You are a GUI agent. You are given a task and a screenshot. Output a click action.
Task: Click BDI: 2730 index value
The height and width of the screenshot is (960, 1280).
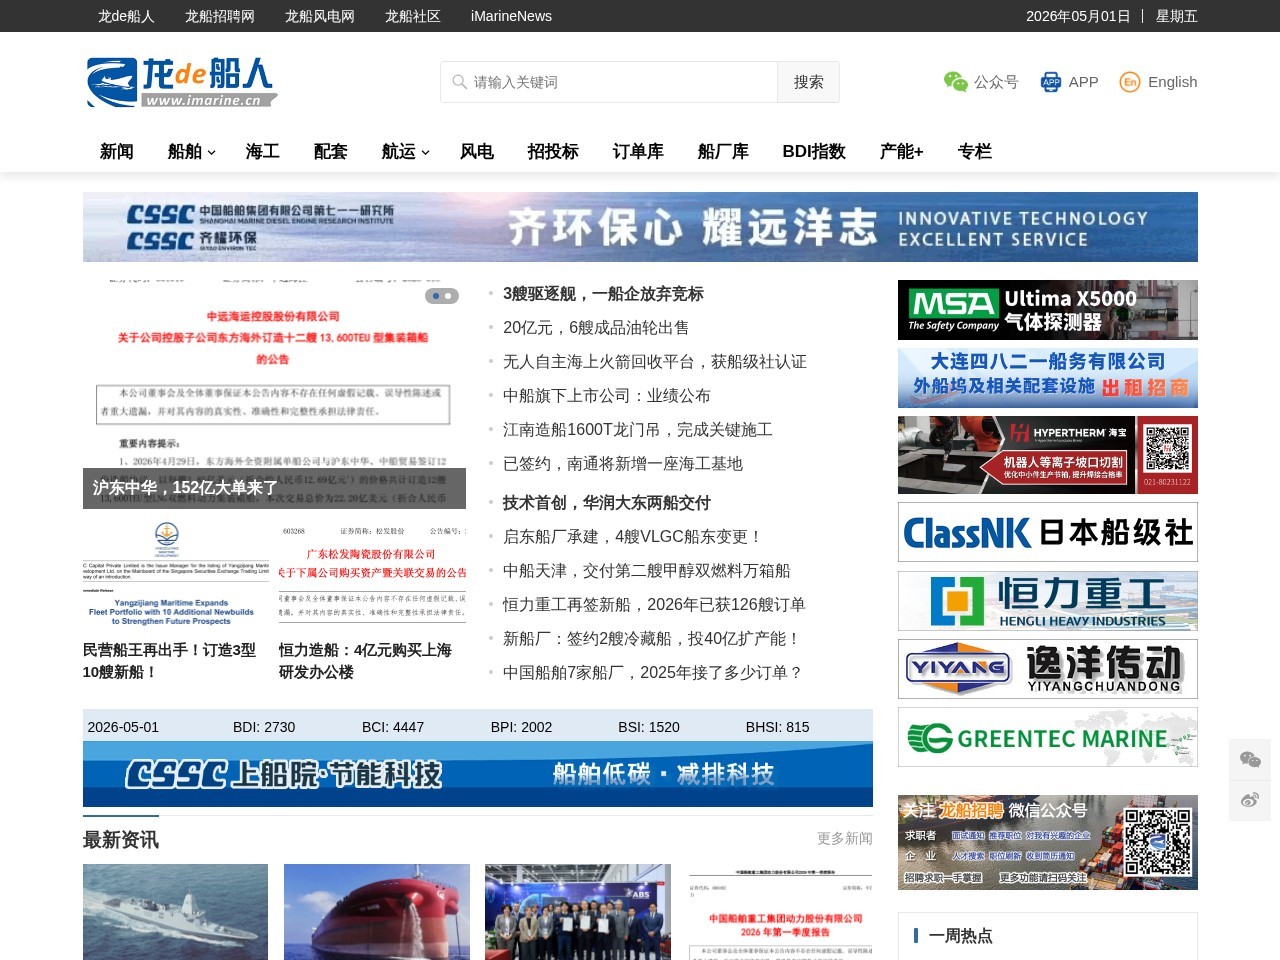tap(264, 727)
